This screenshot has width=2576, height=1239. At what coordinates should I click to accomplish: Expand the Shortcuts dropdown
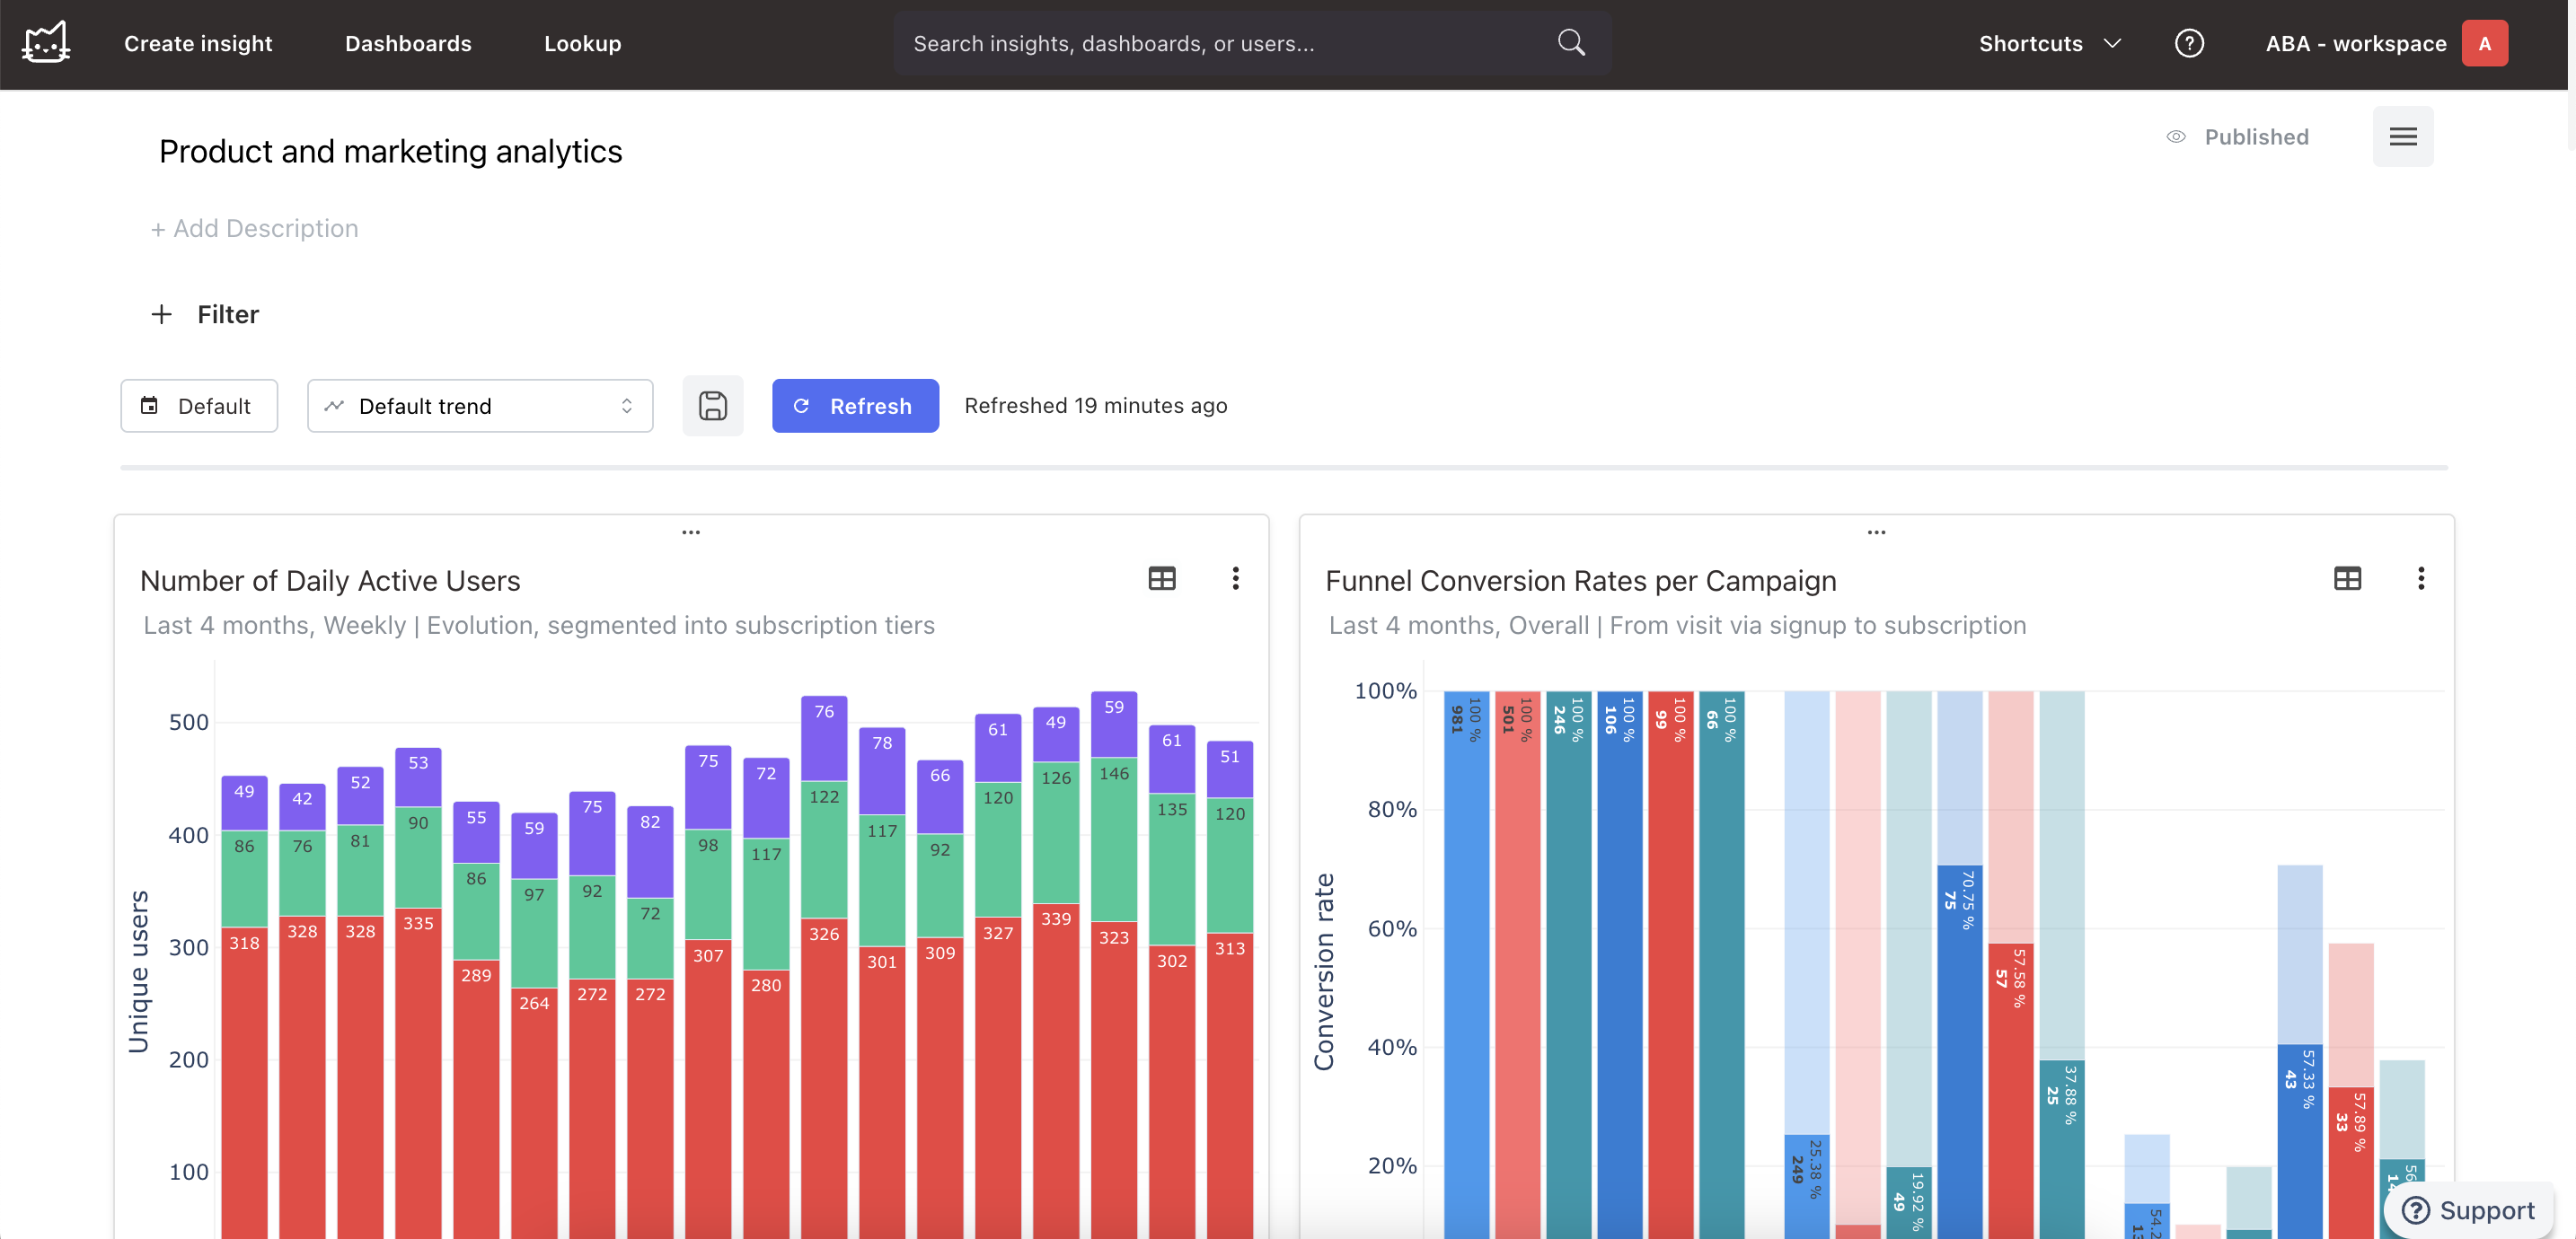pos(2049,43)
